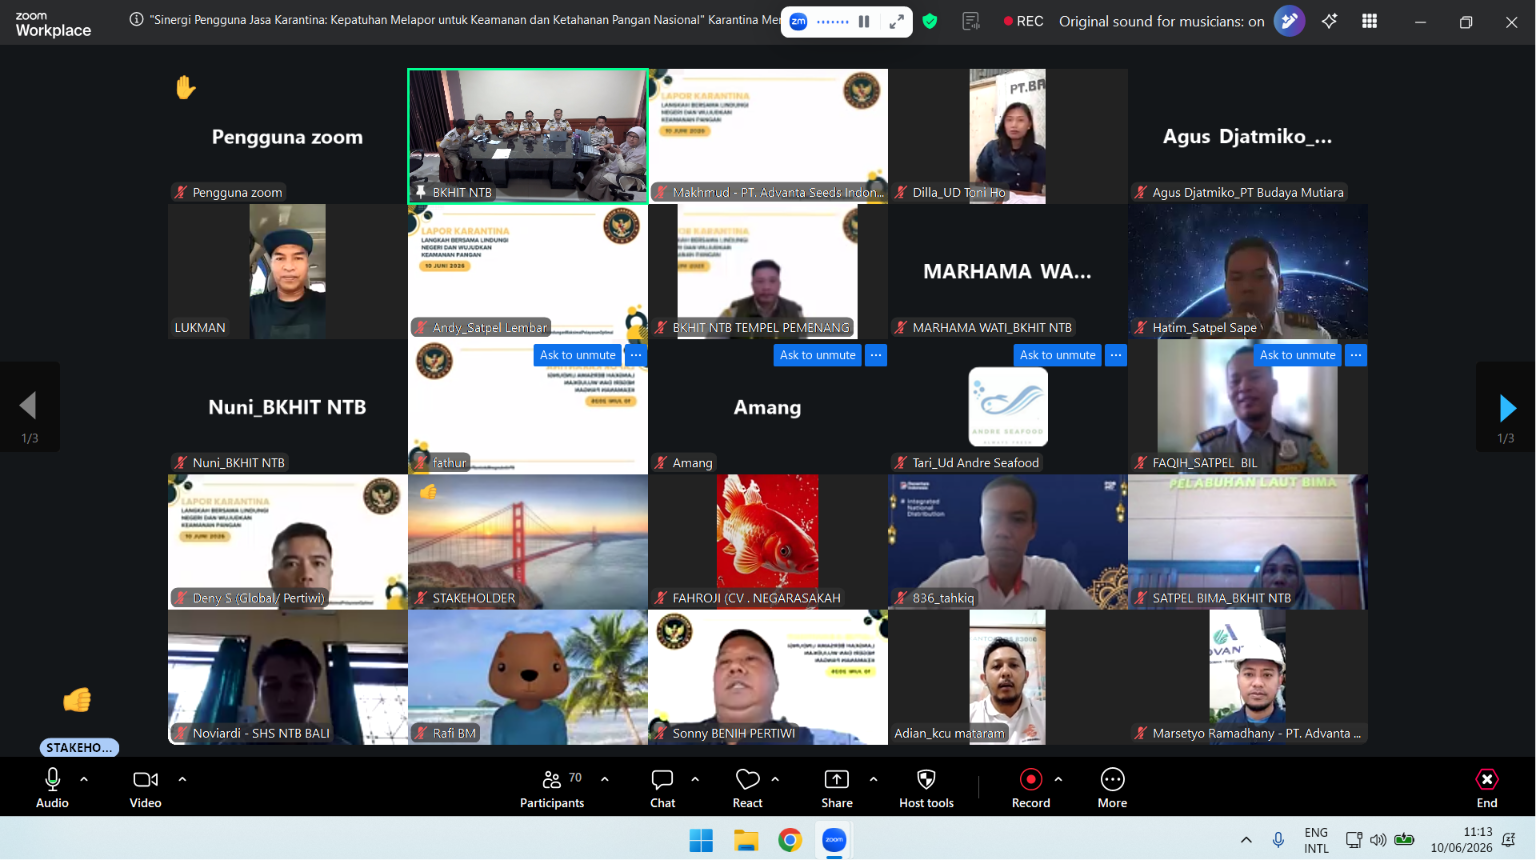Expand the React options caret
Viewport: 1536px width, 860px height.
775,779
